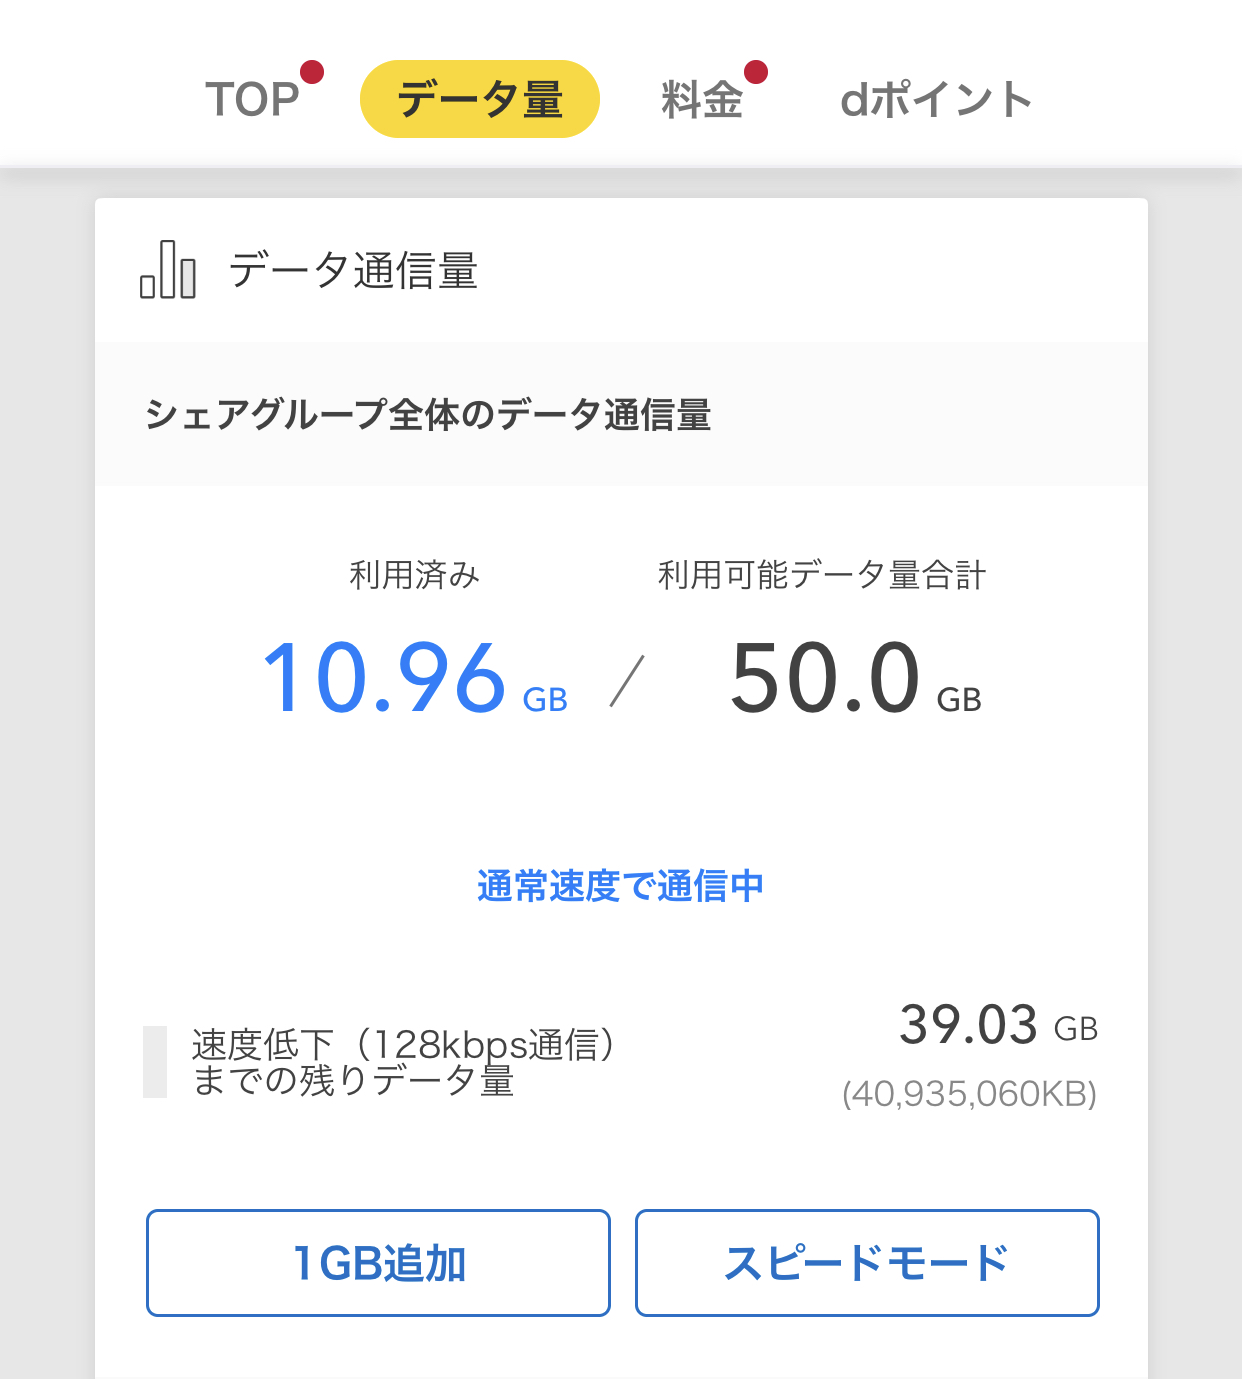This screenshot has width=1242, height=1379.
Task: Open the 料金 tab
Action: (702, 100)
